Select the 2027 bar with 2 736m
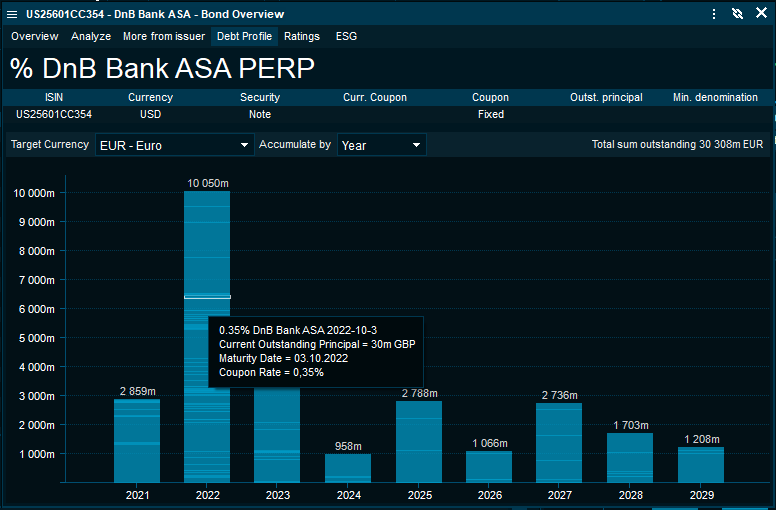 559,442
